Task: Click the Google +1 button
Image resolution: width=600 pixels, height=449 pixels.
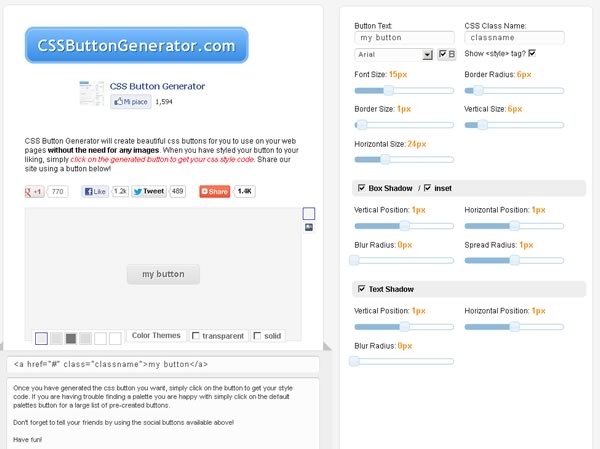Action: coord(34,191)
